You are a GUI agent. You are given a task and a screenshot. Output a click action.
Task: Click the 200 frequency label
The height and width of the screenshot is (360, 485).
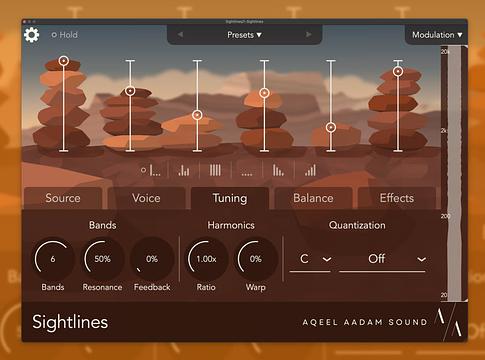pyautogui.click(x=446, y=216)
